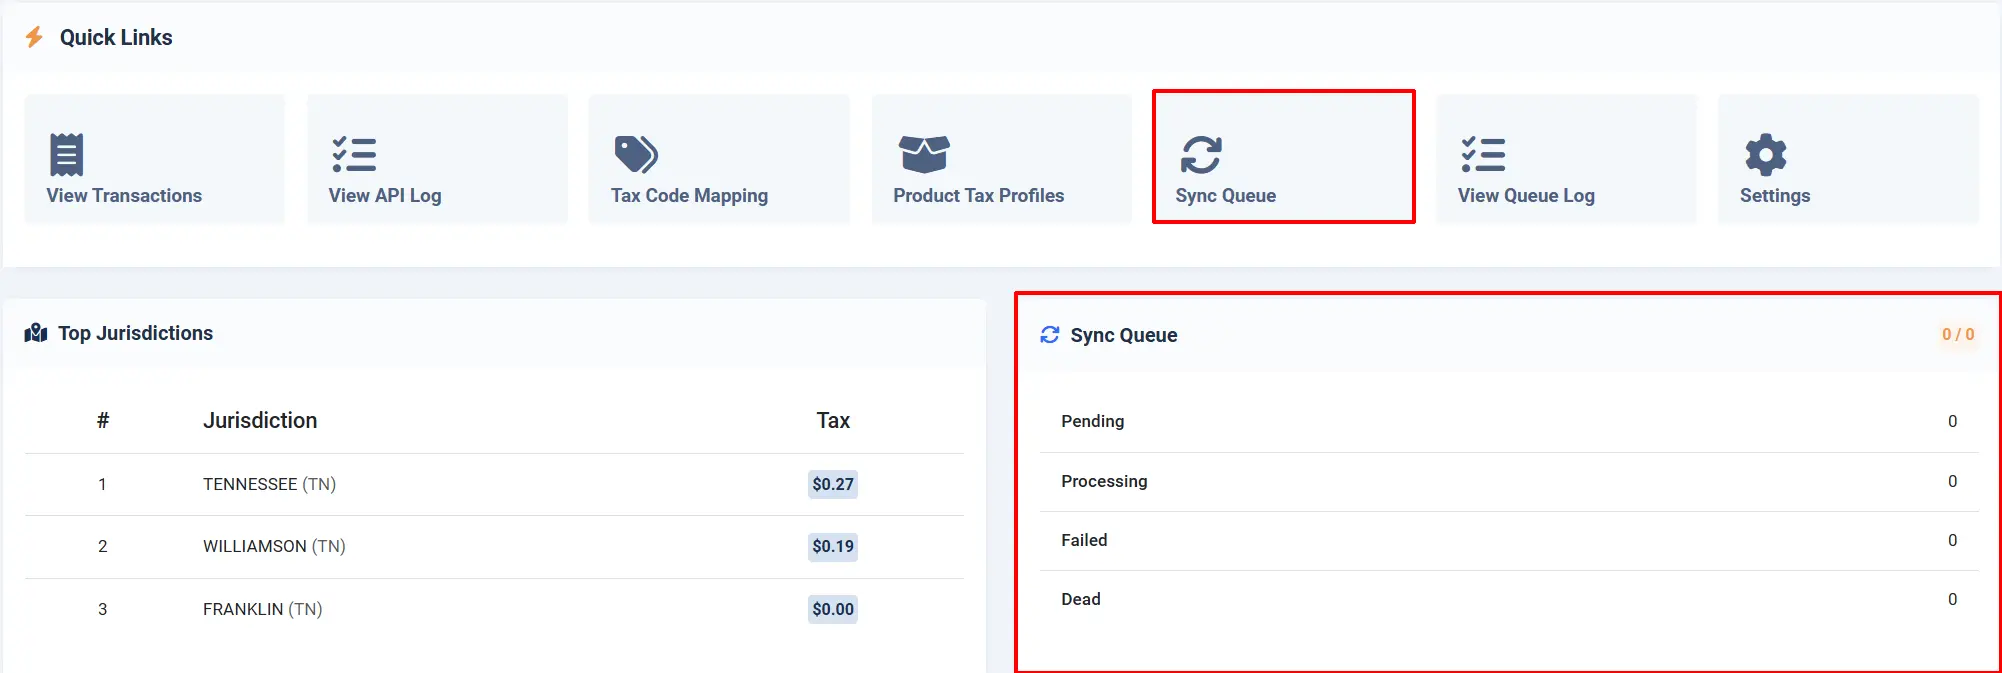Image resolution: width=2002 pixels, height=673 pixels.
Task: Click the Top Jurisdictions map icon
Action: coord(36,333)
